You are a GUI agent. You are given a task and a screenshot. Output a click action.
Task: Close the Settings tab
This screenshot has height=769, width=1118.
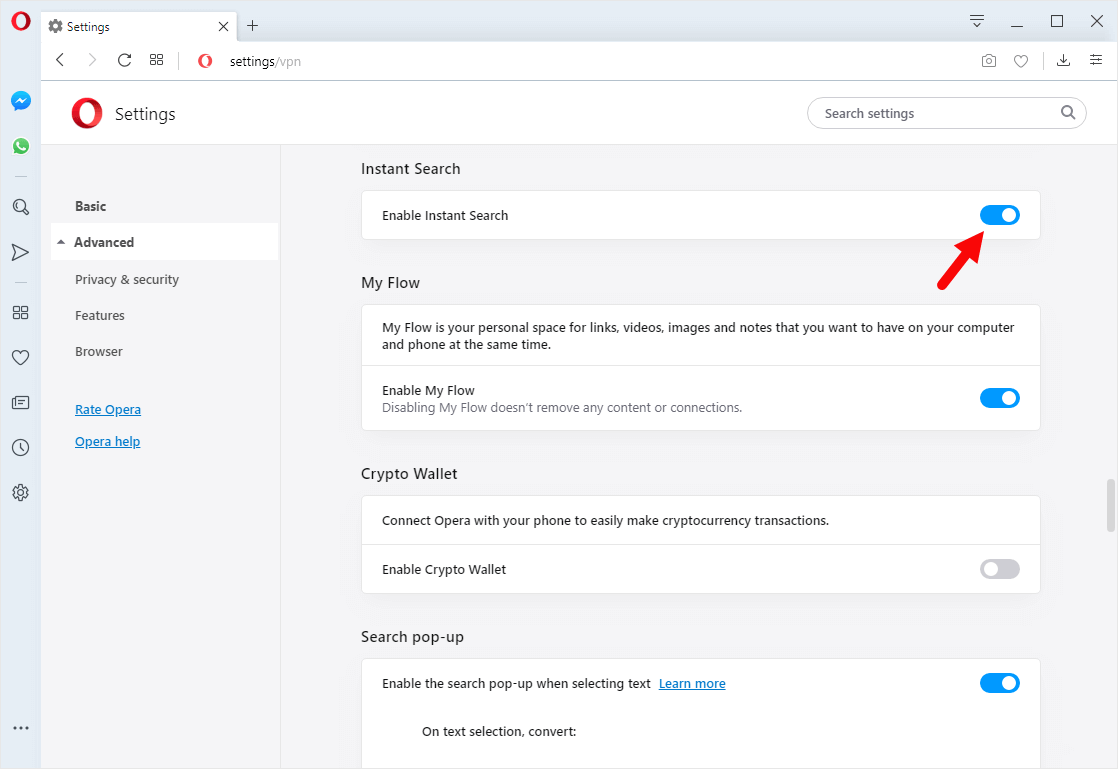pos(223,26)
